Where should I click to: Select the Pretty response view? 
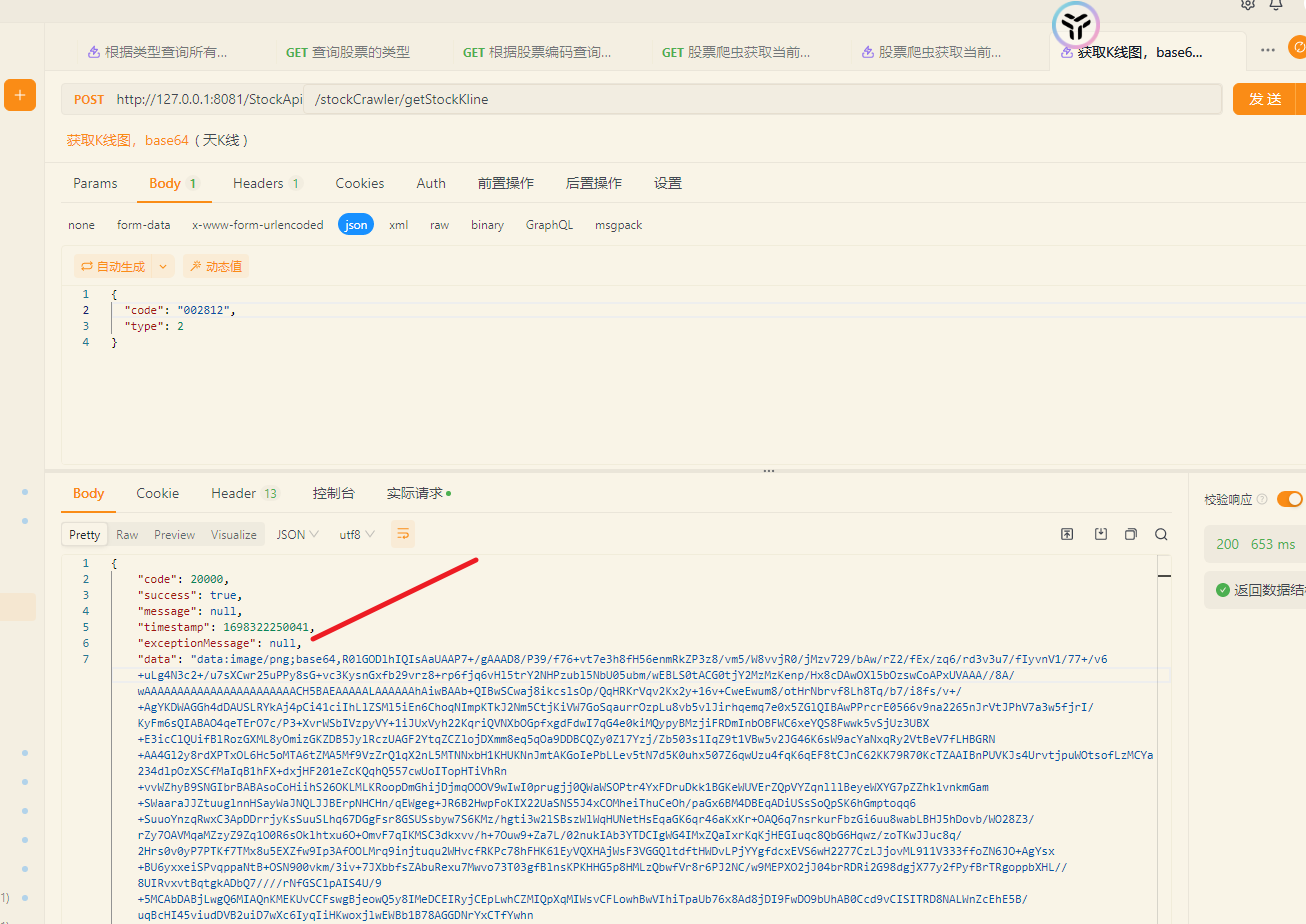pos(85,534)
